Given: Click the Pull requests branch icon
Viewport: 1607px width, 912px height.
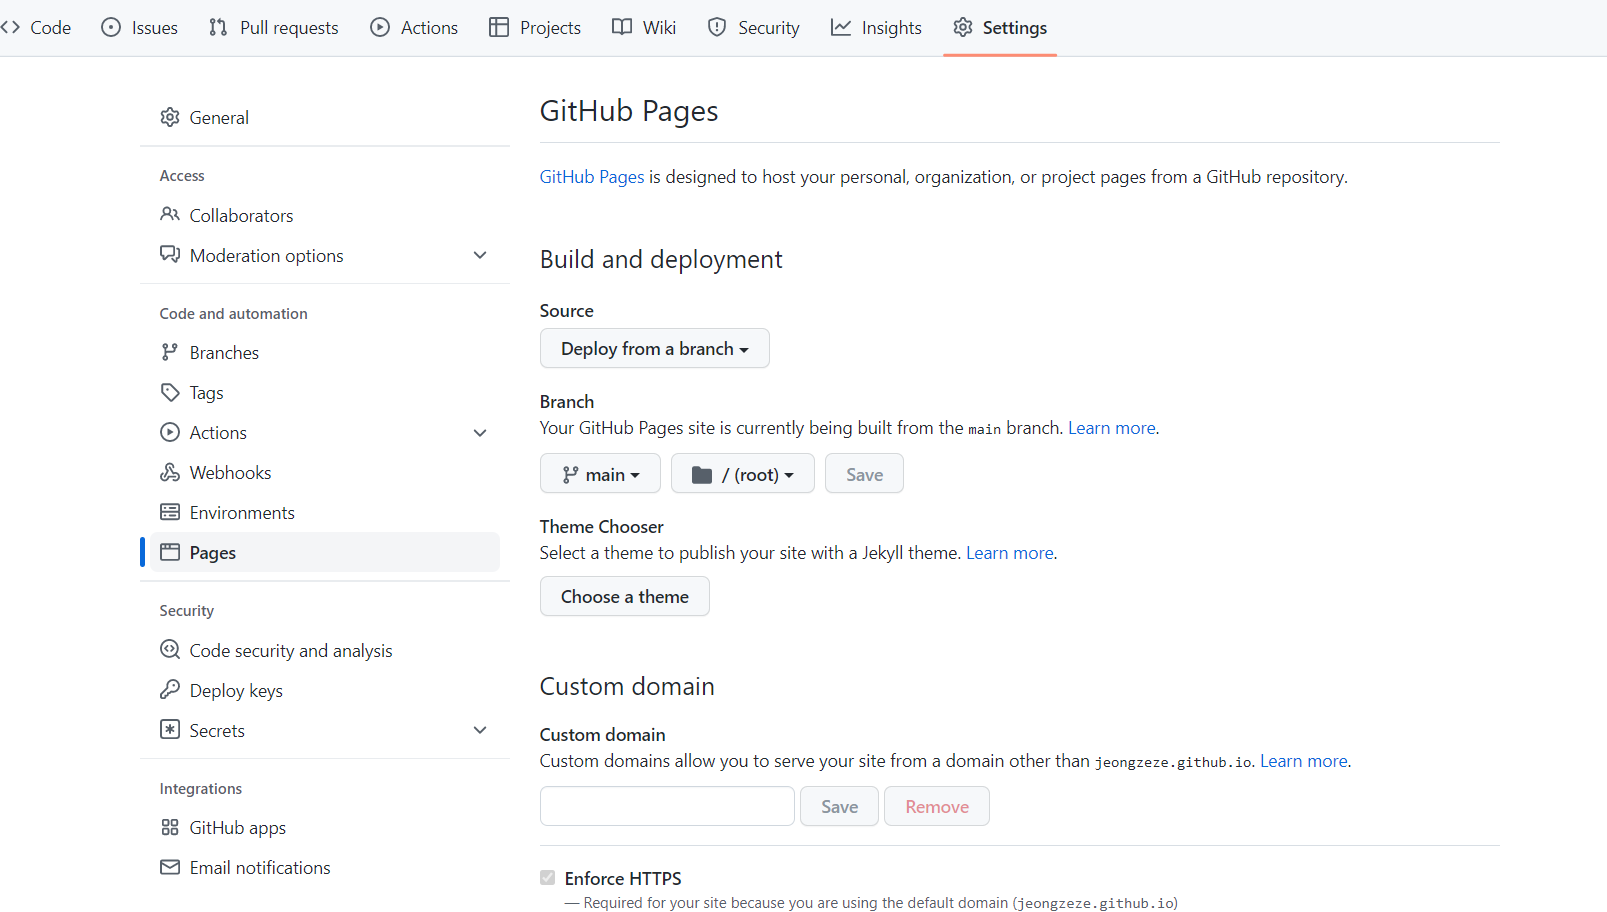Looking at the screenshot, I should coord(218,27).
